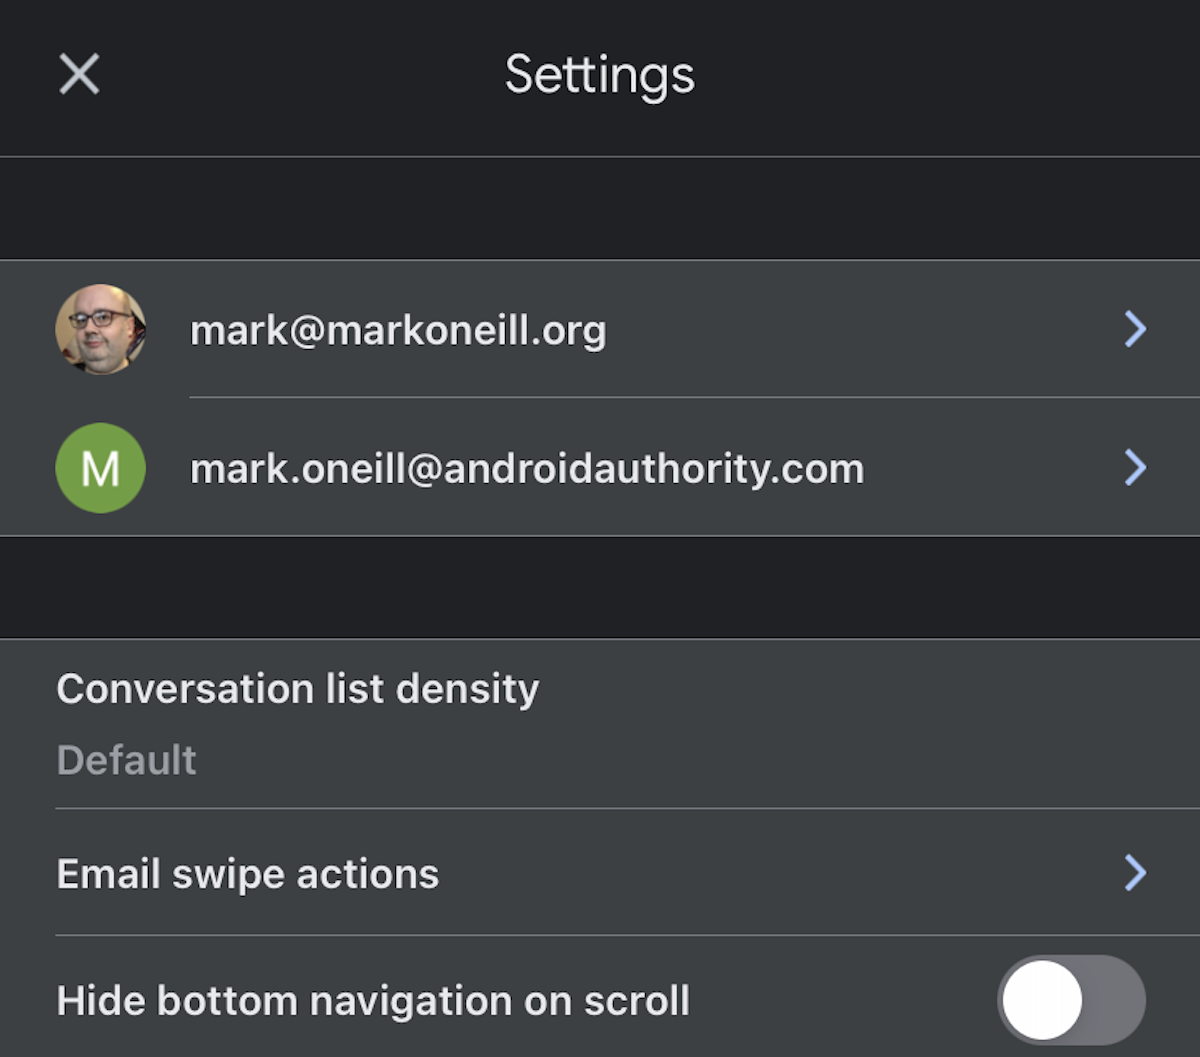Viewport: 1200px width, 1057px height.
Task: Expand chevron next to mark@markoneill.org
Action: 1135,329
